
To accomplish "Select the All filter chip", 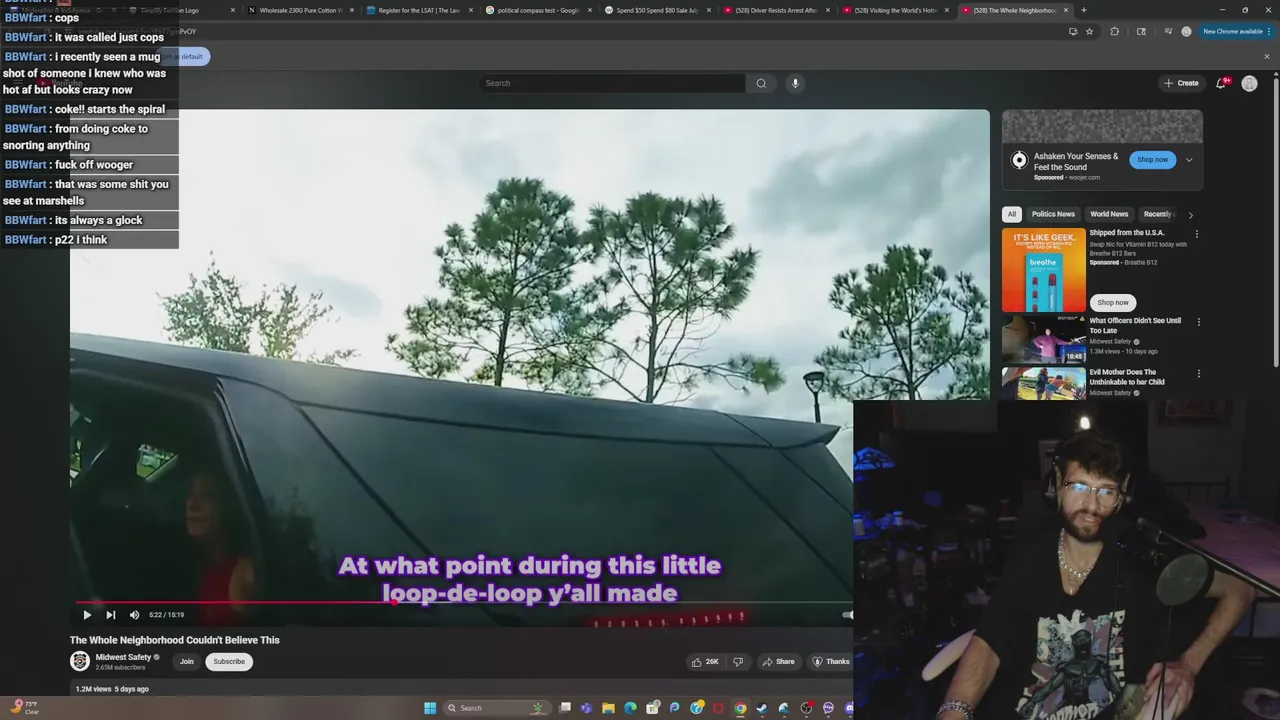I will (1012, 214).
